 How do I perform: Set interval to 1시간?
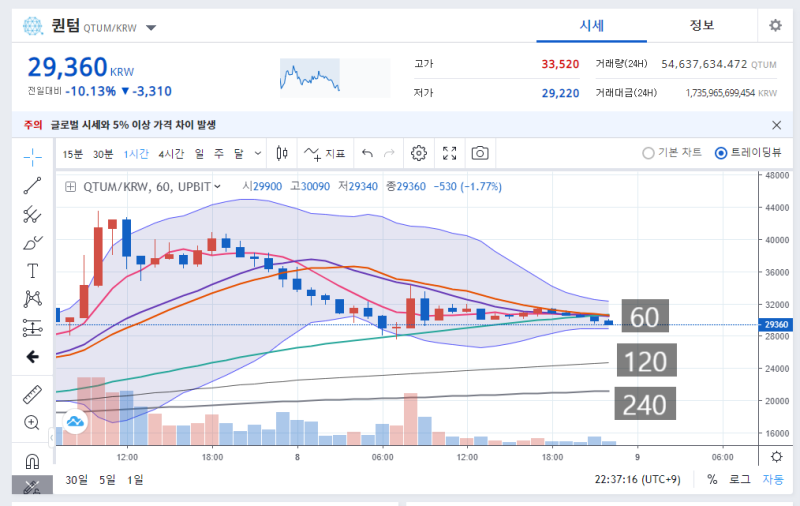pos(136,154)
